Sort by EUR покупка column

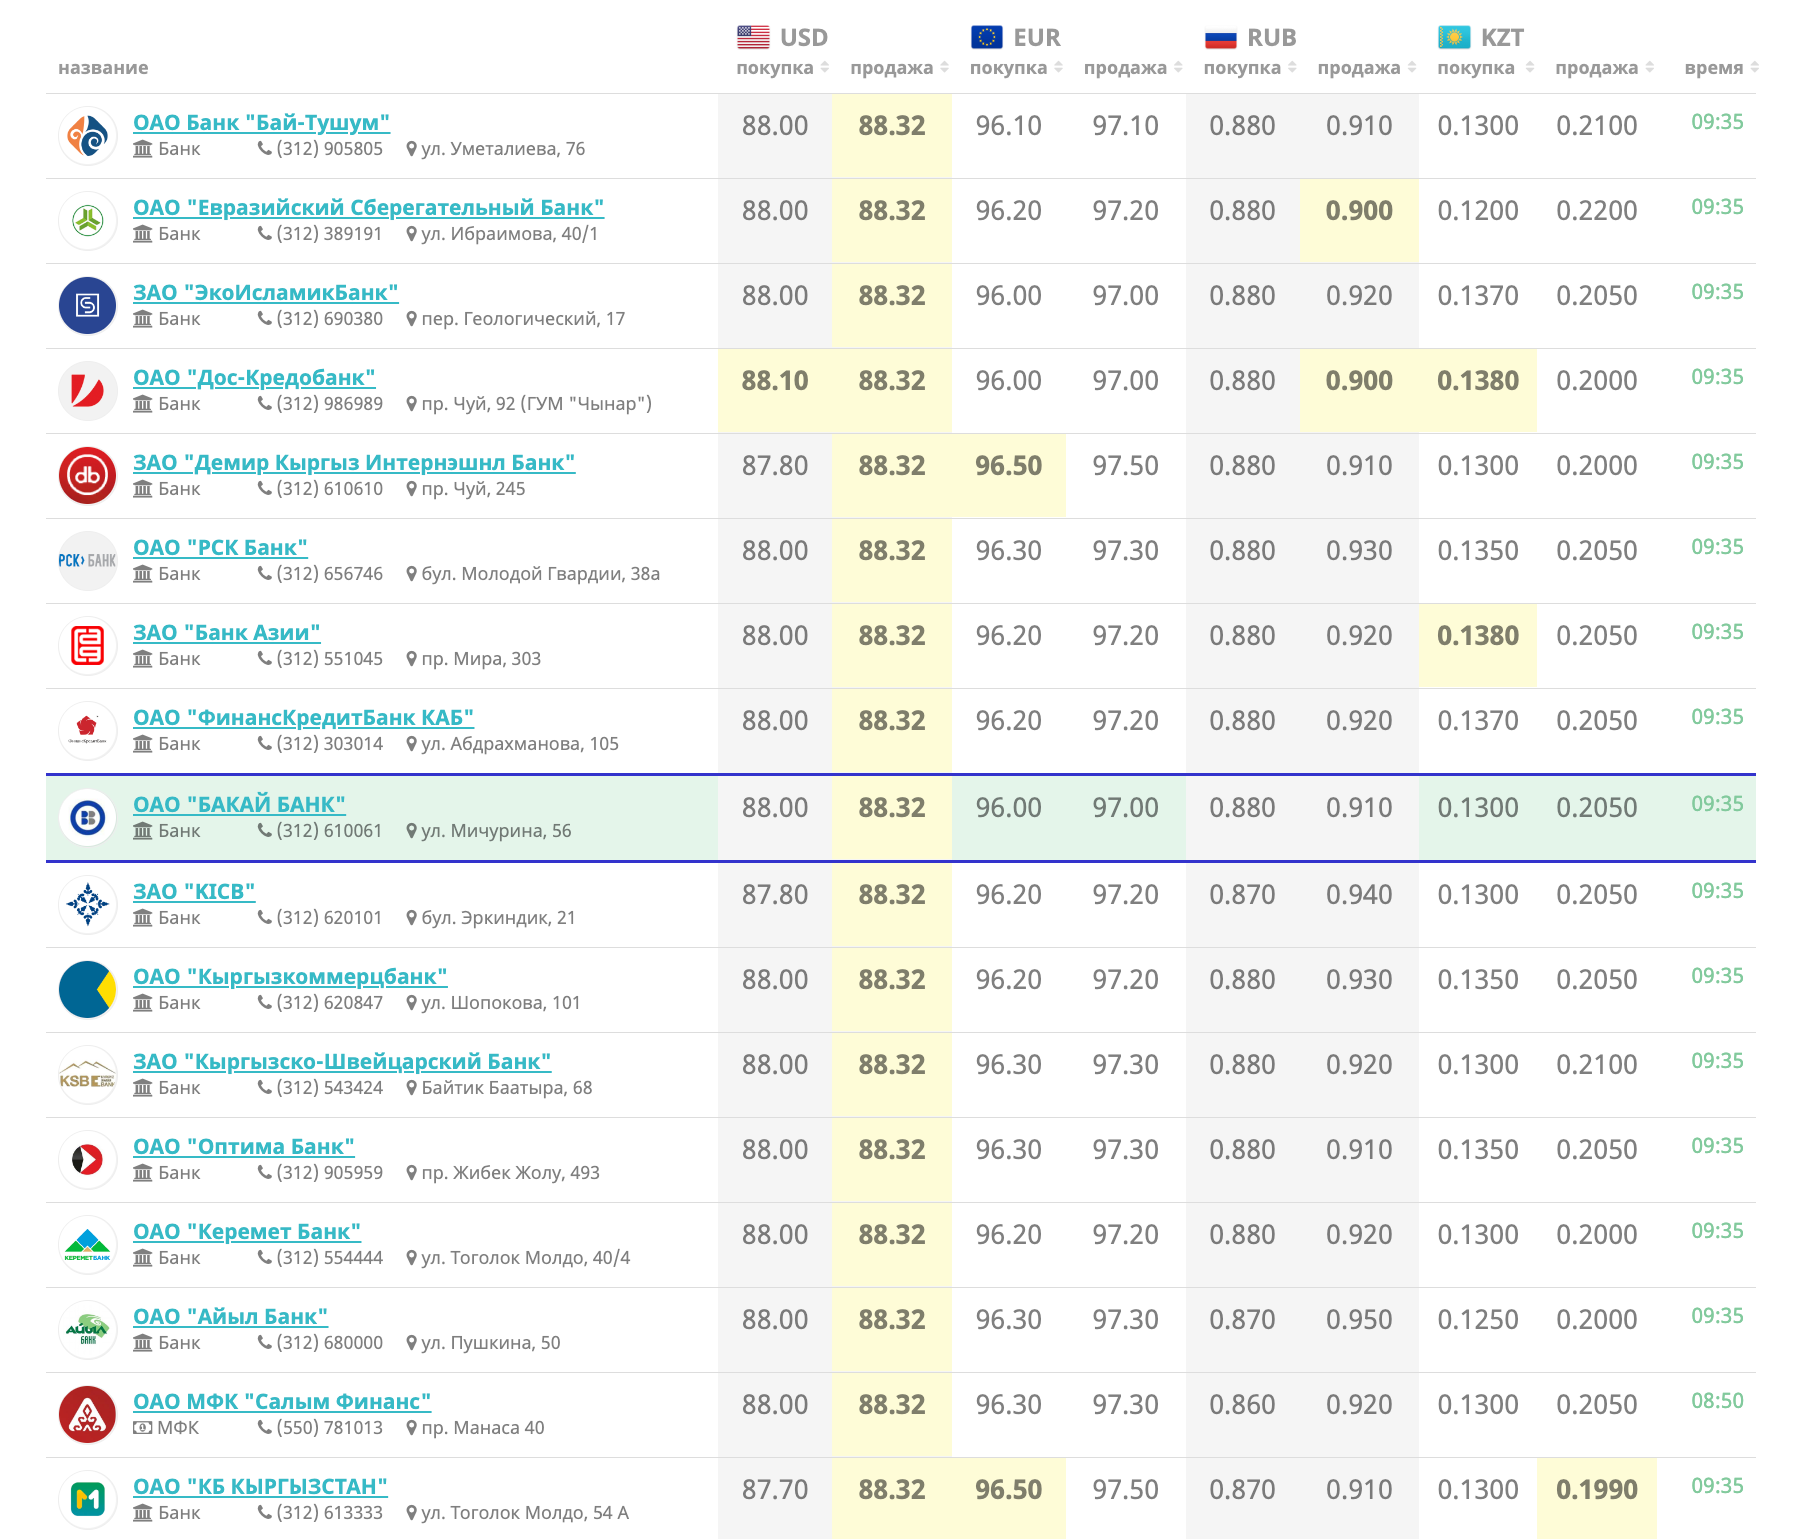pos(1017,68)
